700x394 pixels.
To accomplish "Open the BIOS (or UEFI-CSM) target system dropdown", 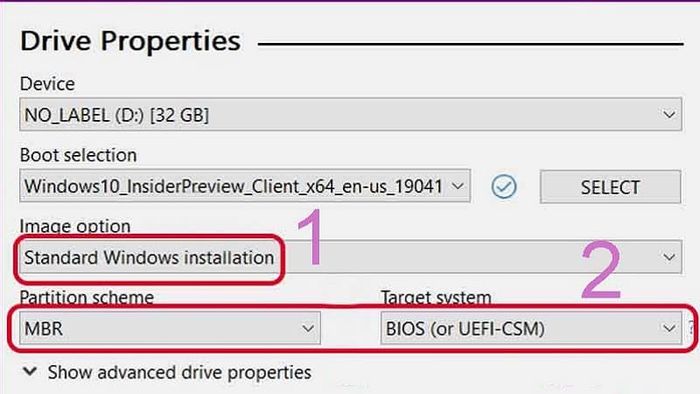I will 531,328.
